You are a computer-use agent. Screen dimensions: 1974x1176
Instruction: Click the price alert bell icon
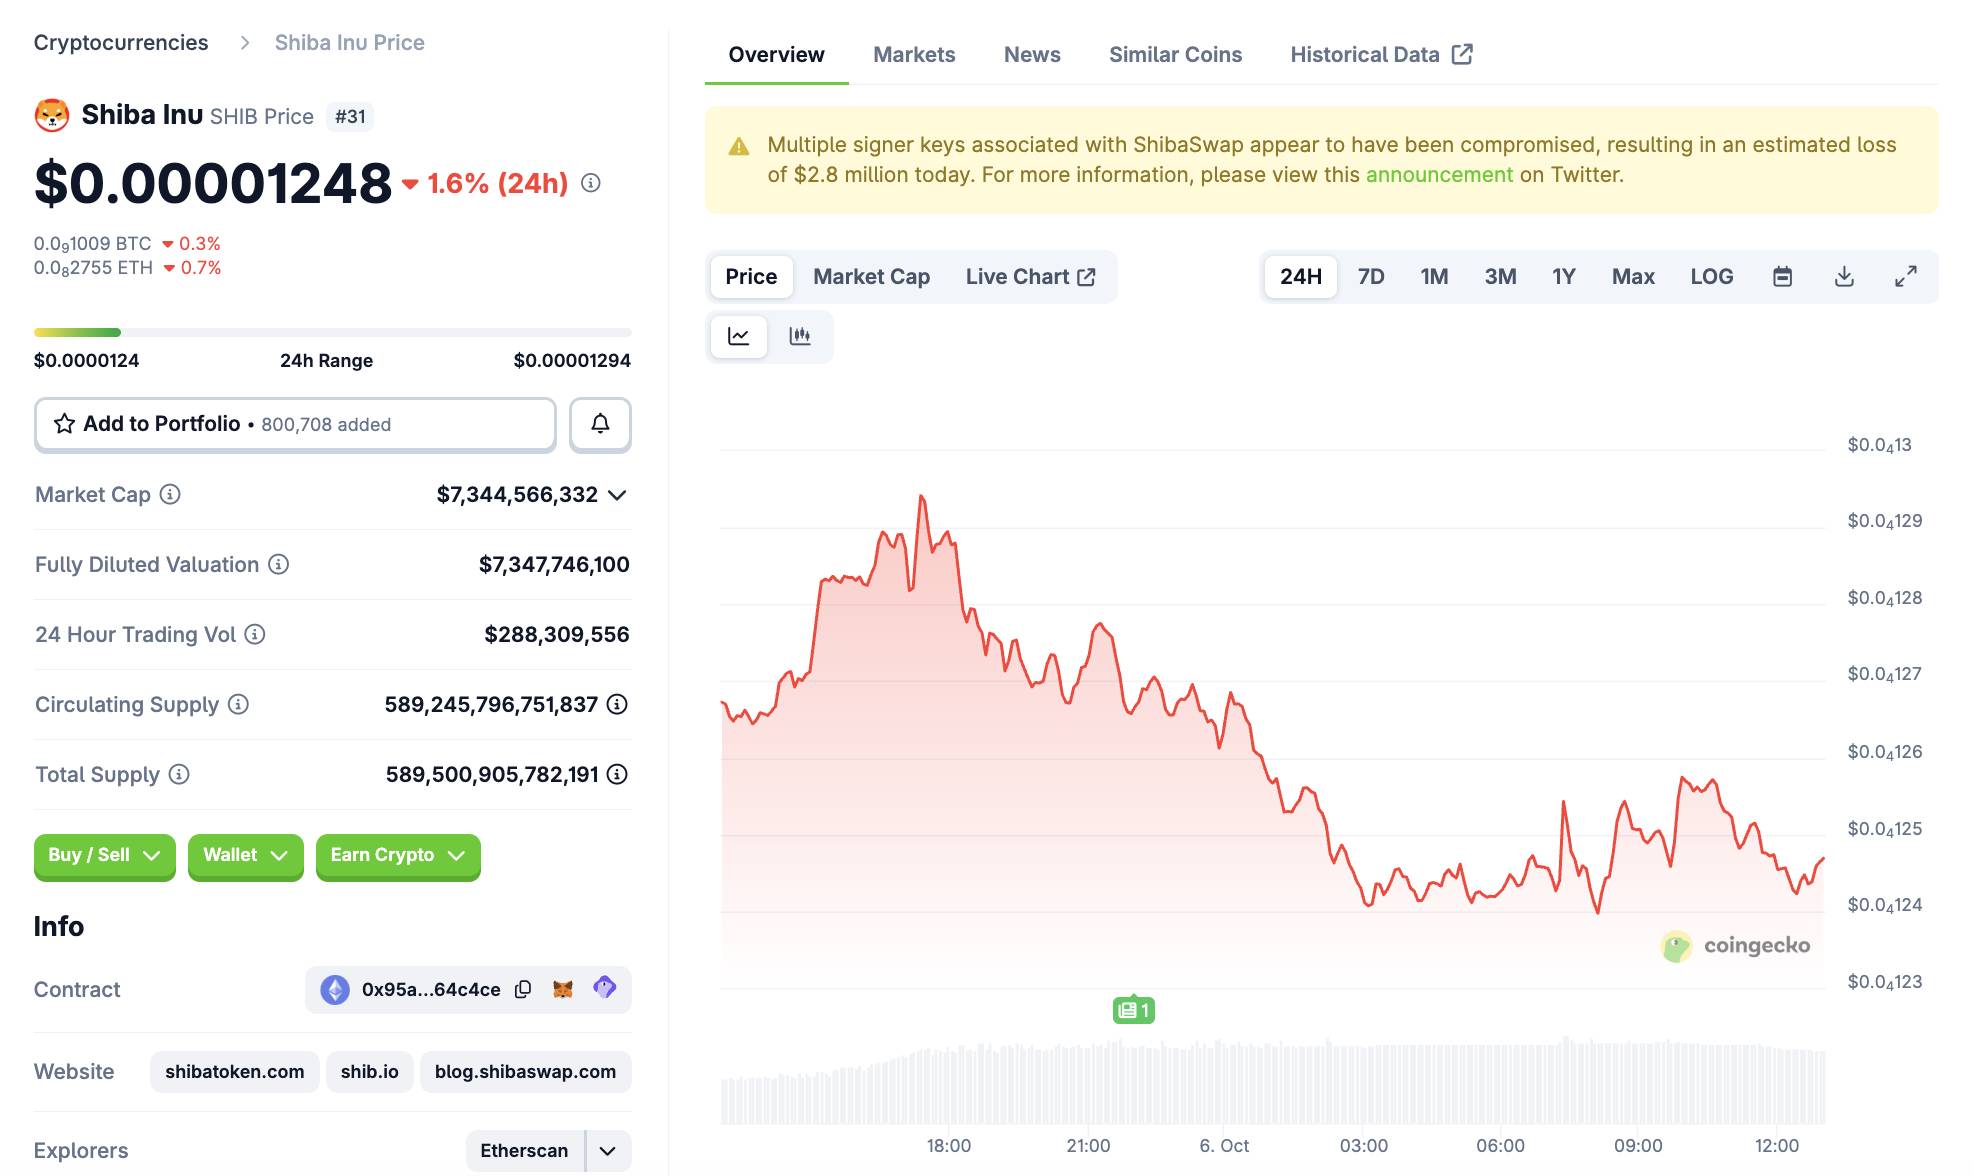click(600, 424)
